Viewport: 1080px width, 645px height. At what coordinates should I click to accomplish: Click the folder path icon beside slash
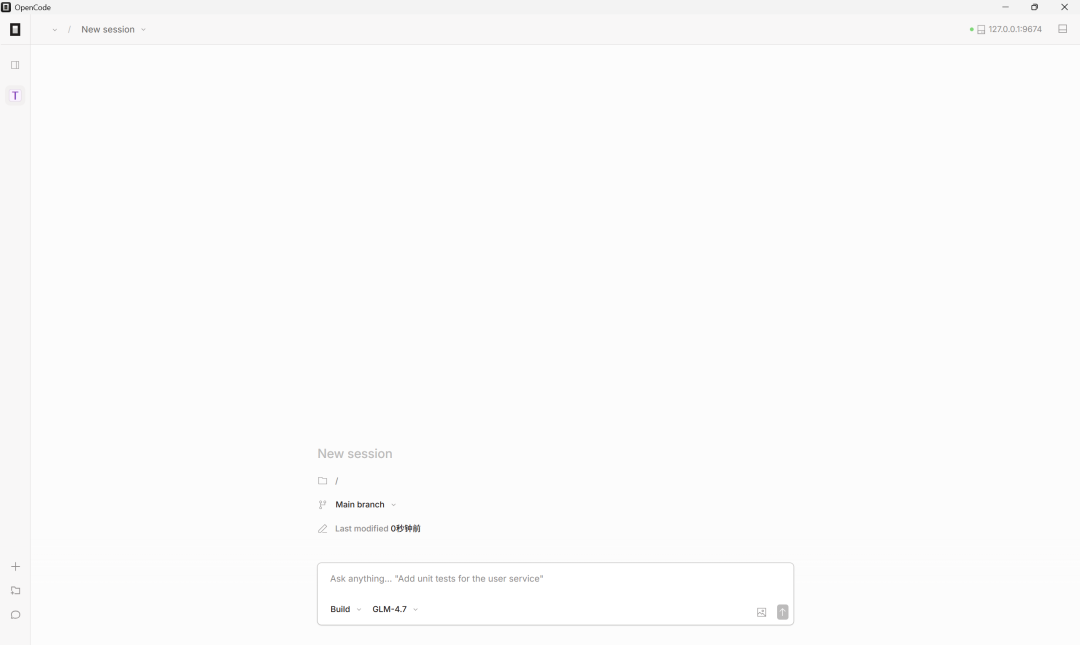point(322,480)
